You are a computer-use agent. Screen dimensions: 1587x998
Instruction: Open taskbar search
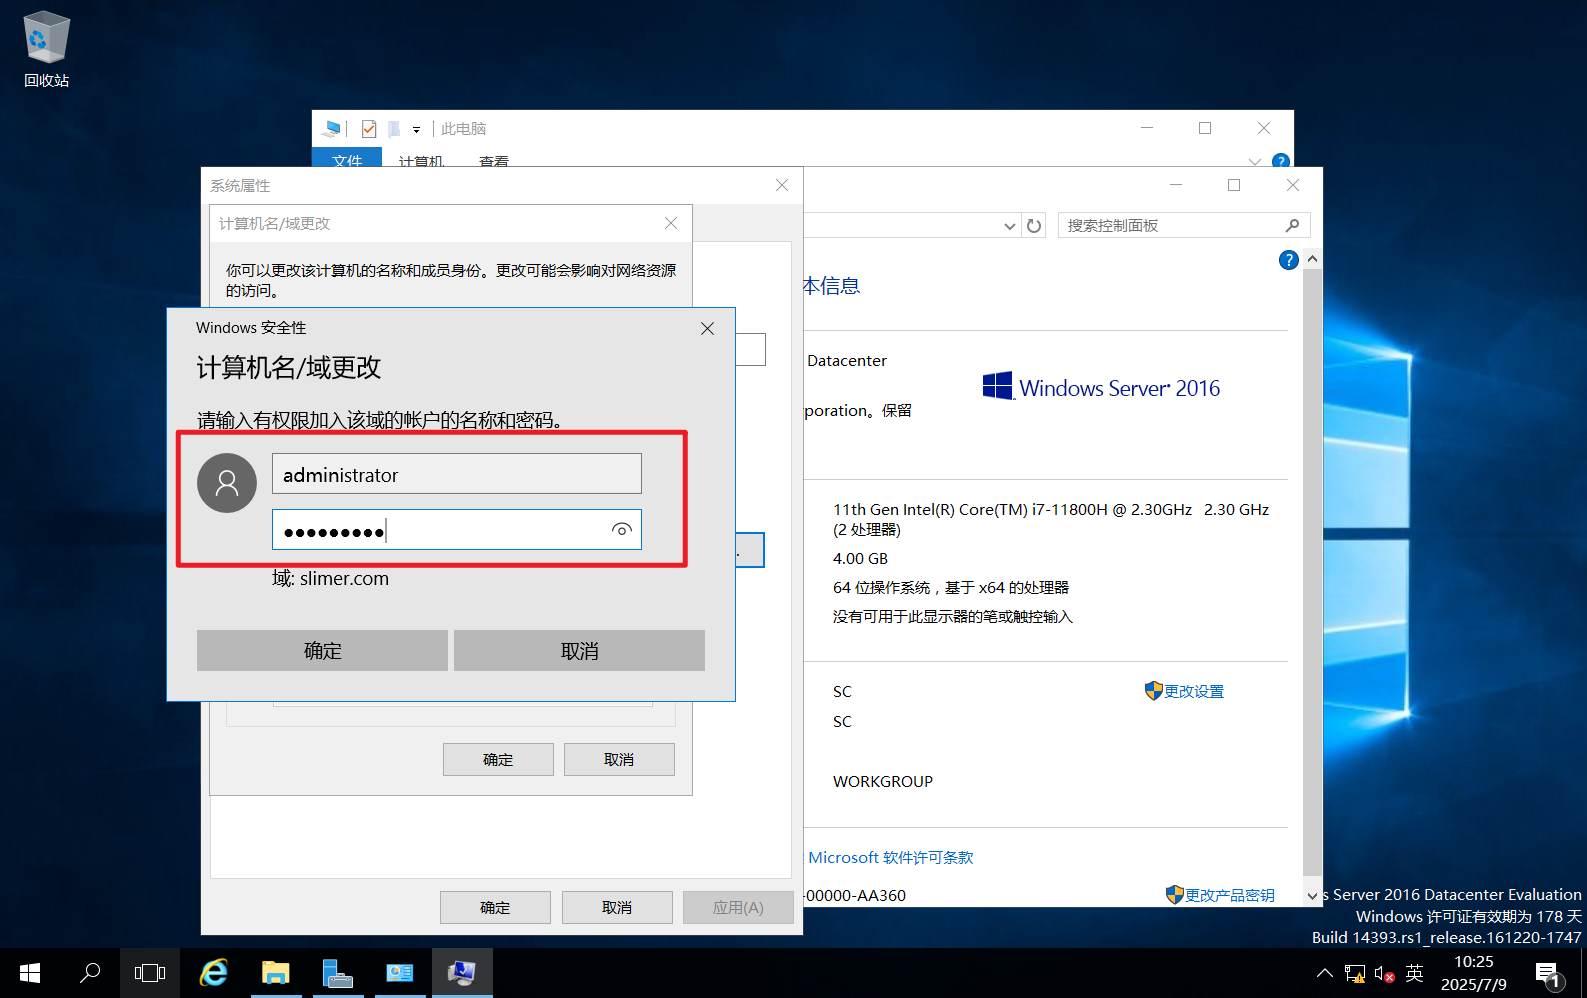click(90, 973)
